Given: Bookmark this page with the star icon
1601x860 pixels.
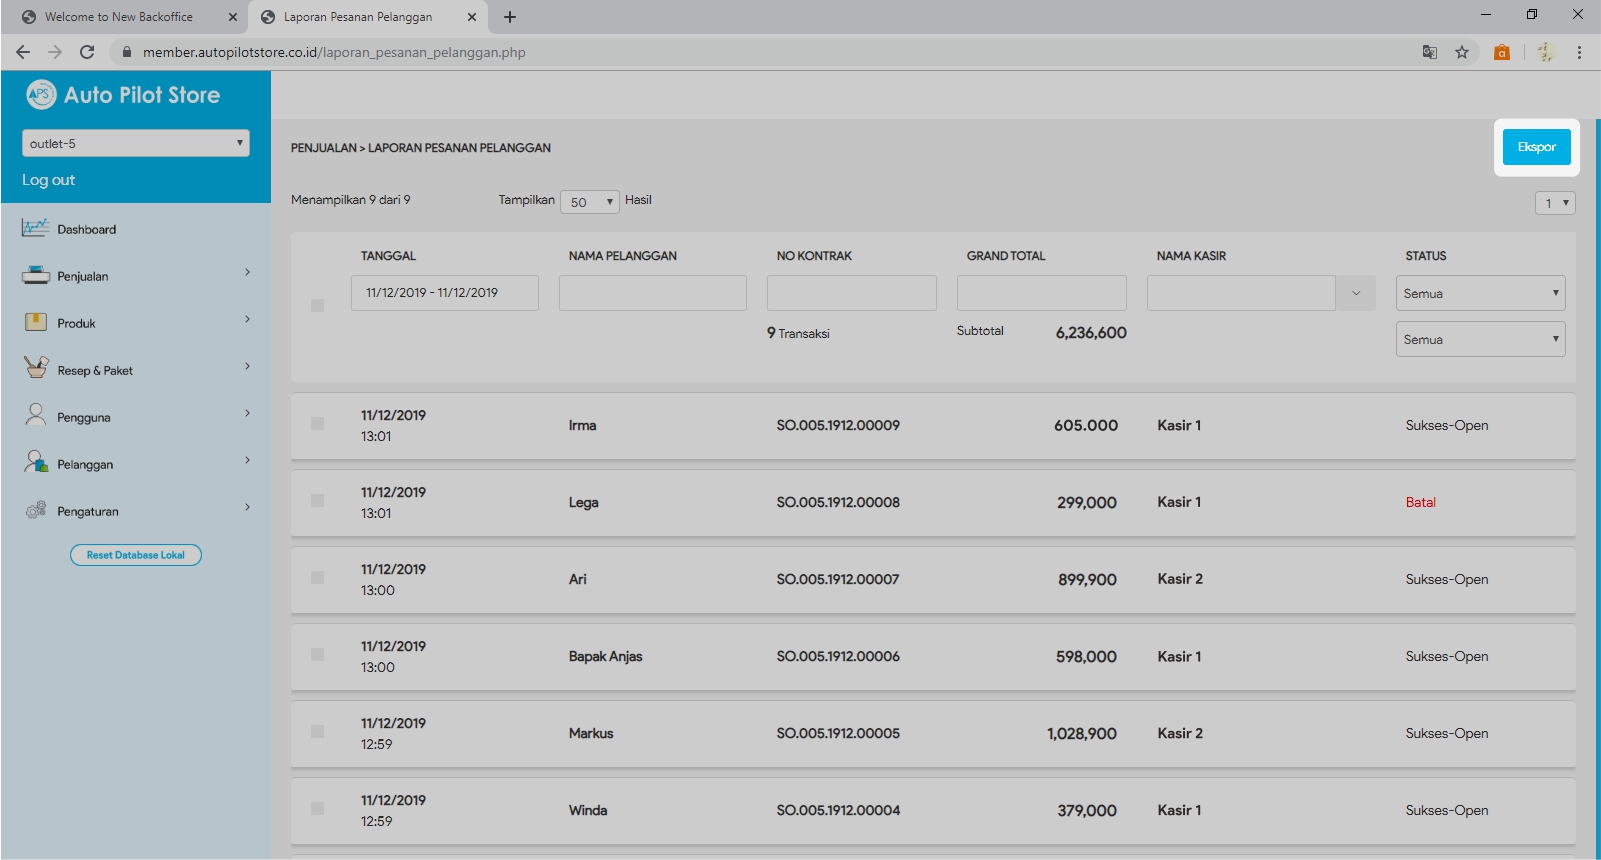Looking at the screenshot, I should pos(1462,52).
